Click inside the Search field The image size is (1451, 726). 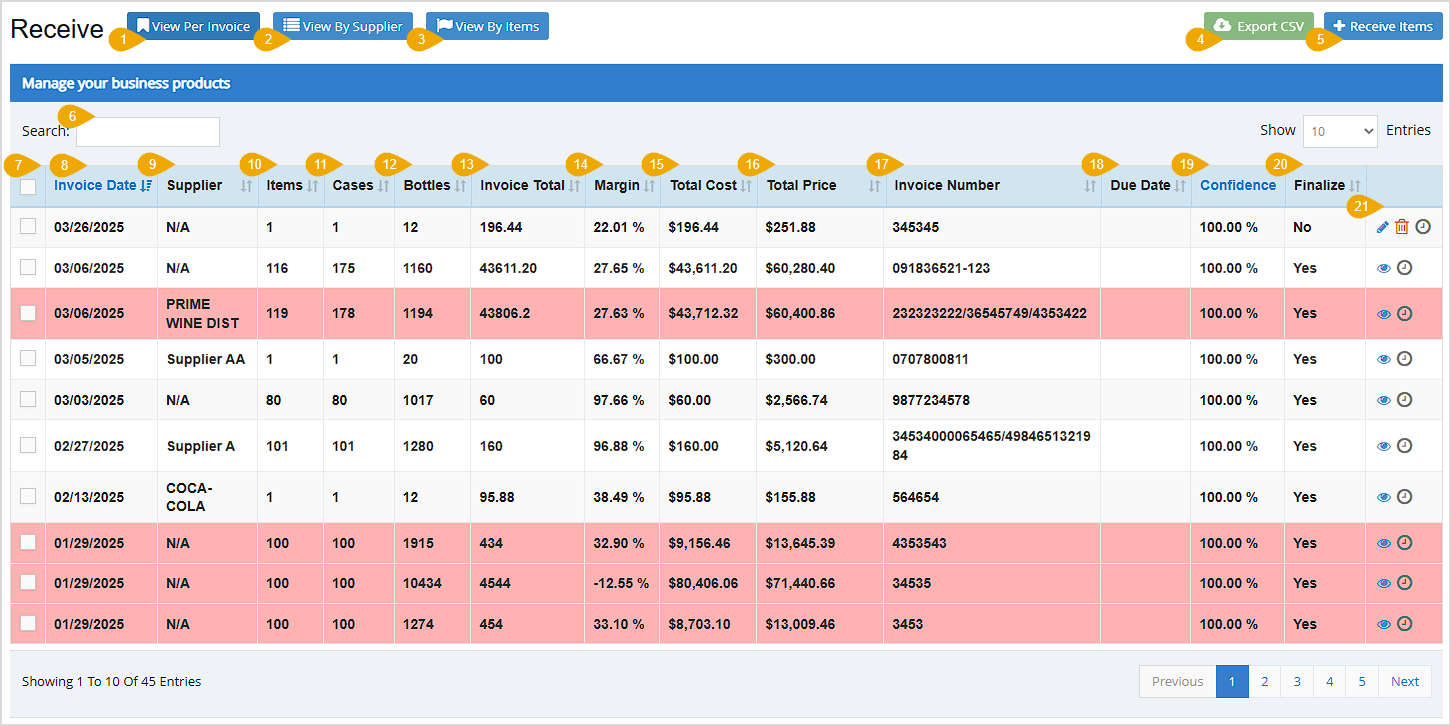click(146, 131)
